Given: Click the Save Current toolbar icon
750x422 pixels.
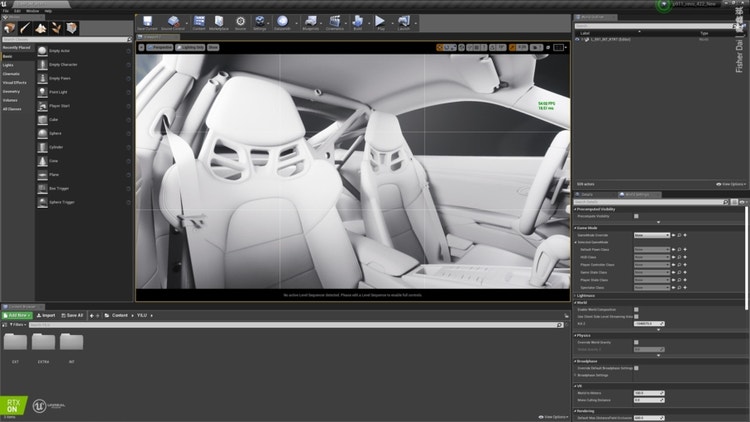Looking at the screenshot, I should 147,21.
